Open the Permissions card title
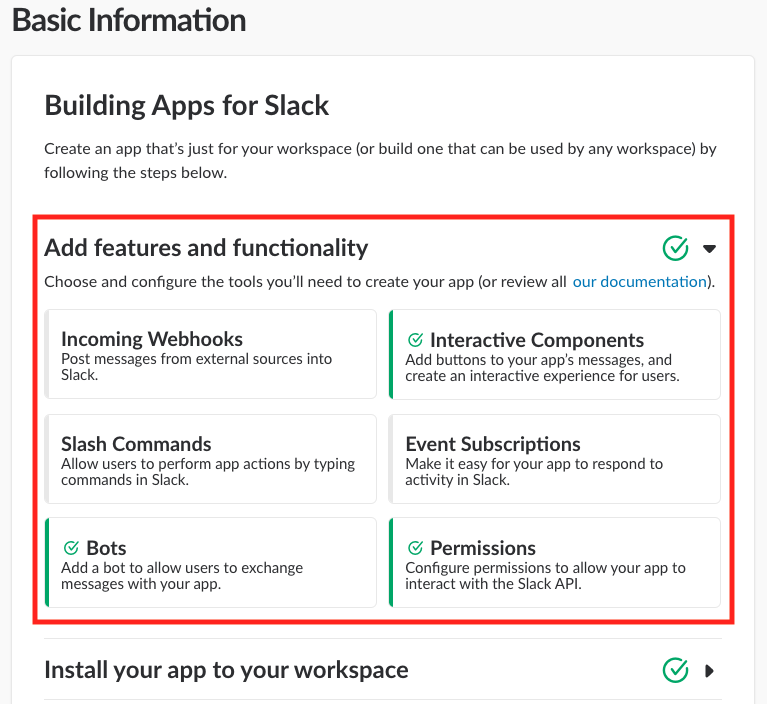 483,548
